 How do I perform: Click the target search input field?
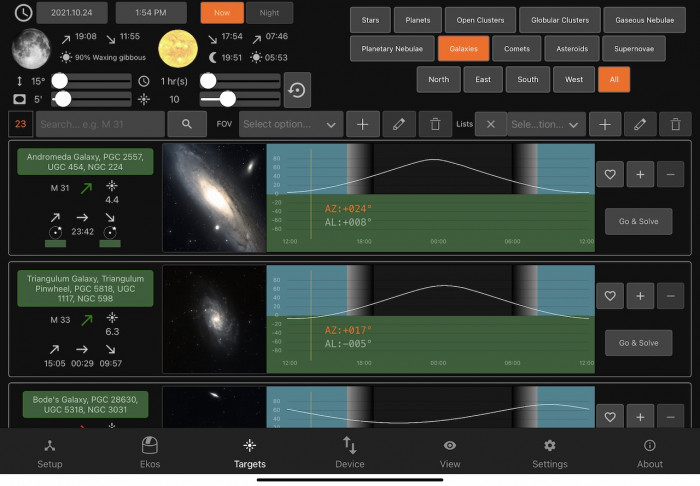(100, 124)
